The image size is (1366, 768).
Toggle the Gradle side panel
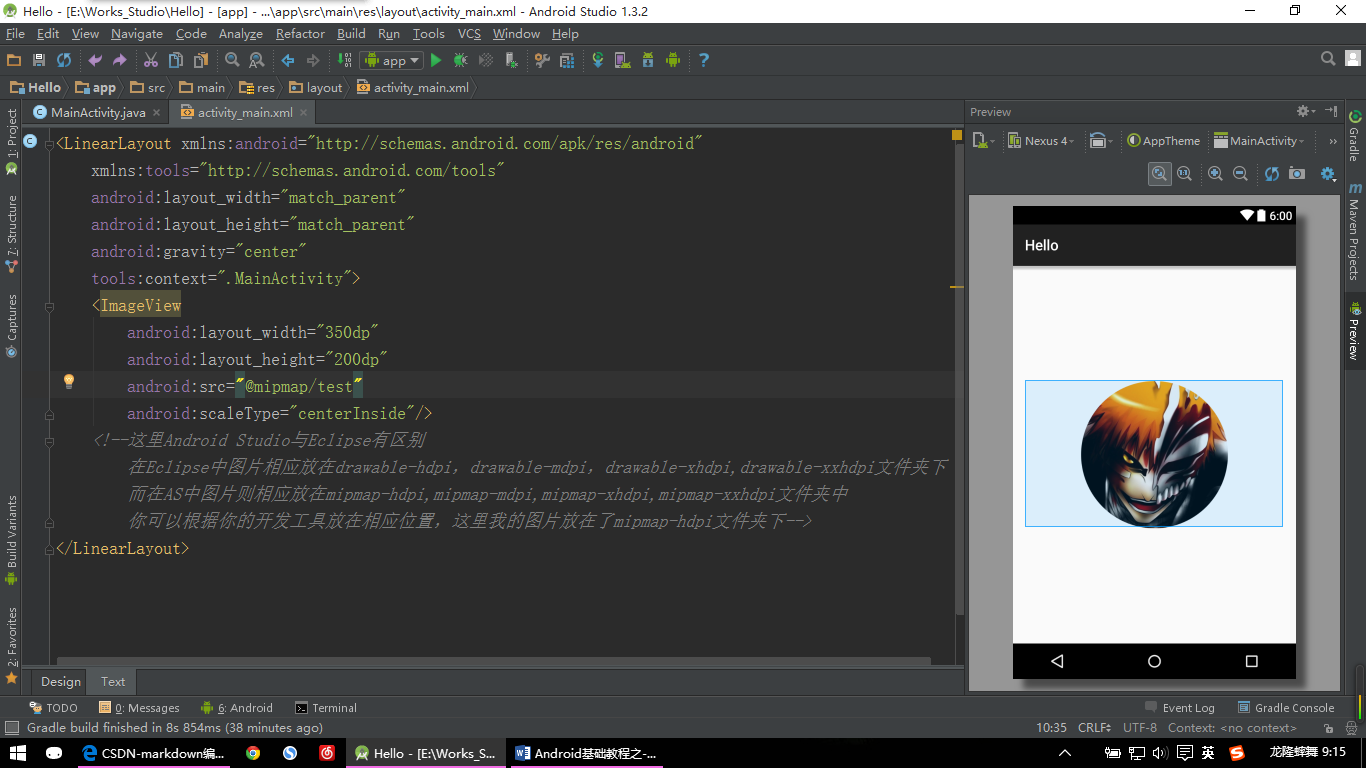1354,135
